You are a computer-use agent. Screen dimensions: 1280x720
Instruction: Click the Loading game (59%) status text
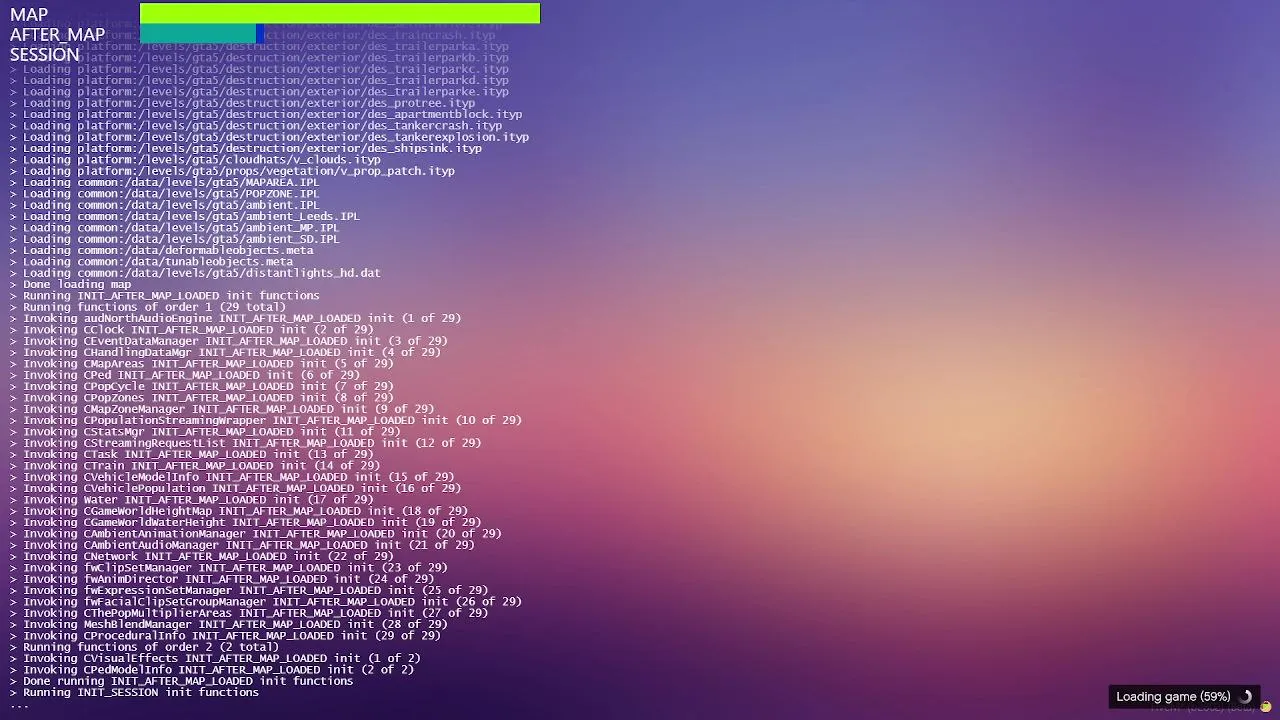[1173, 697]
